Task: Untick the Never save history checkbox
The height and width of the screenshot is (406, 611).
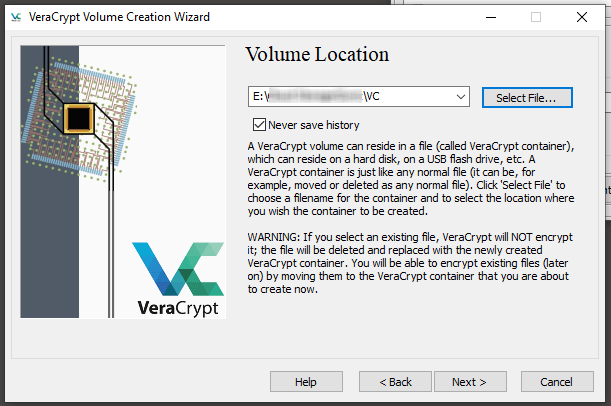Action: (x=259, y=125)
